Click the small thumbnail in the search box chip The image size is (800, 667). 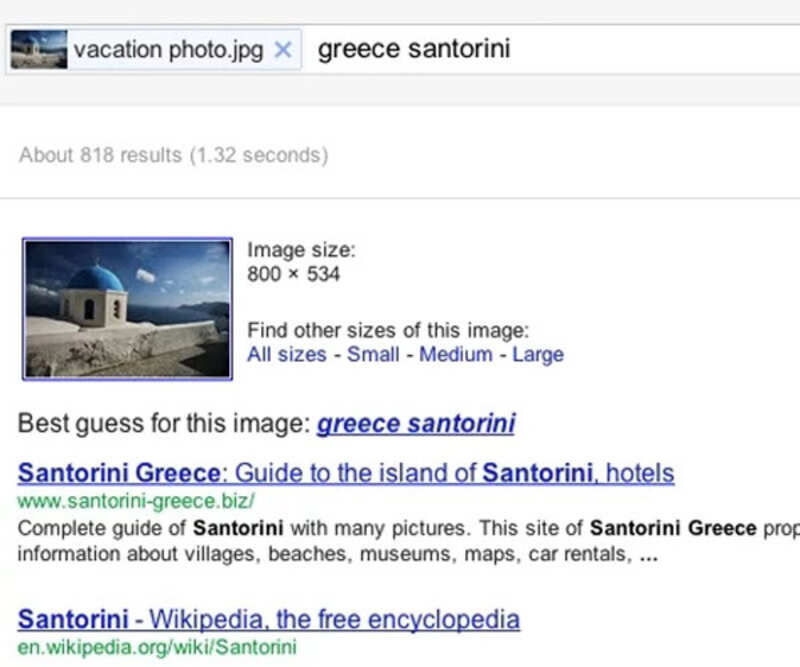pos(39,49)
